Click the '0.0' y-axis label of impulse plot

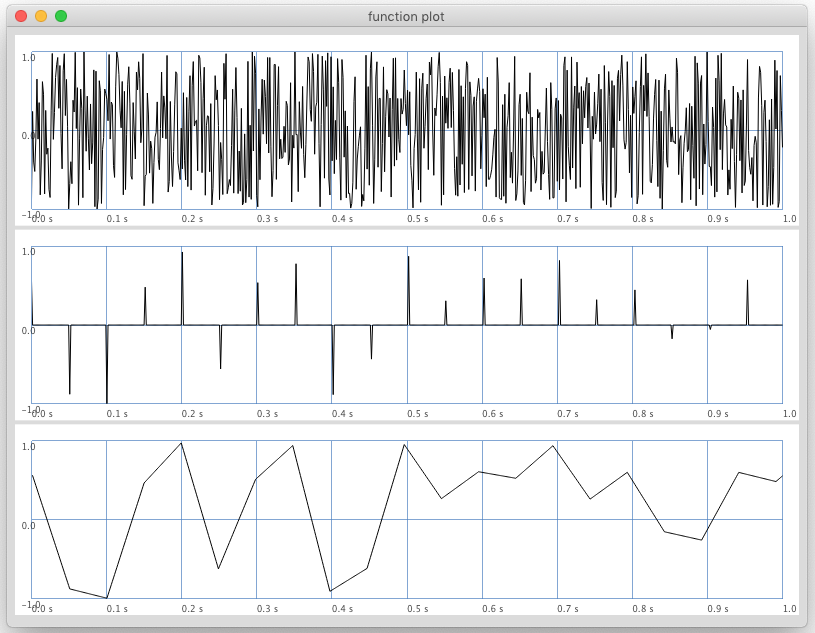pyautogui.click(x=28, y=331)
